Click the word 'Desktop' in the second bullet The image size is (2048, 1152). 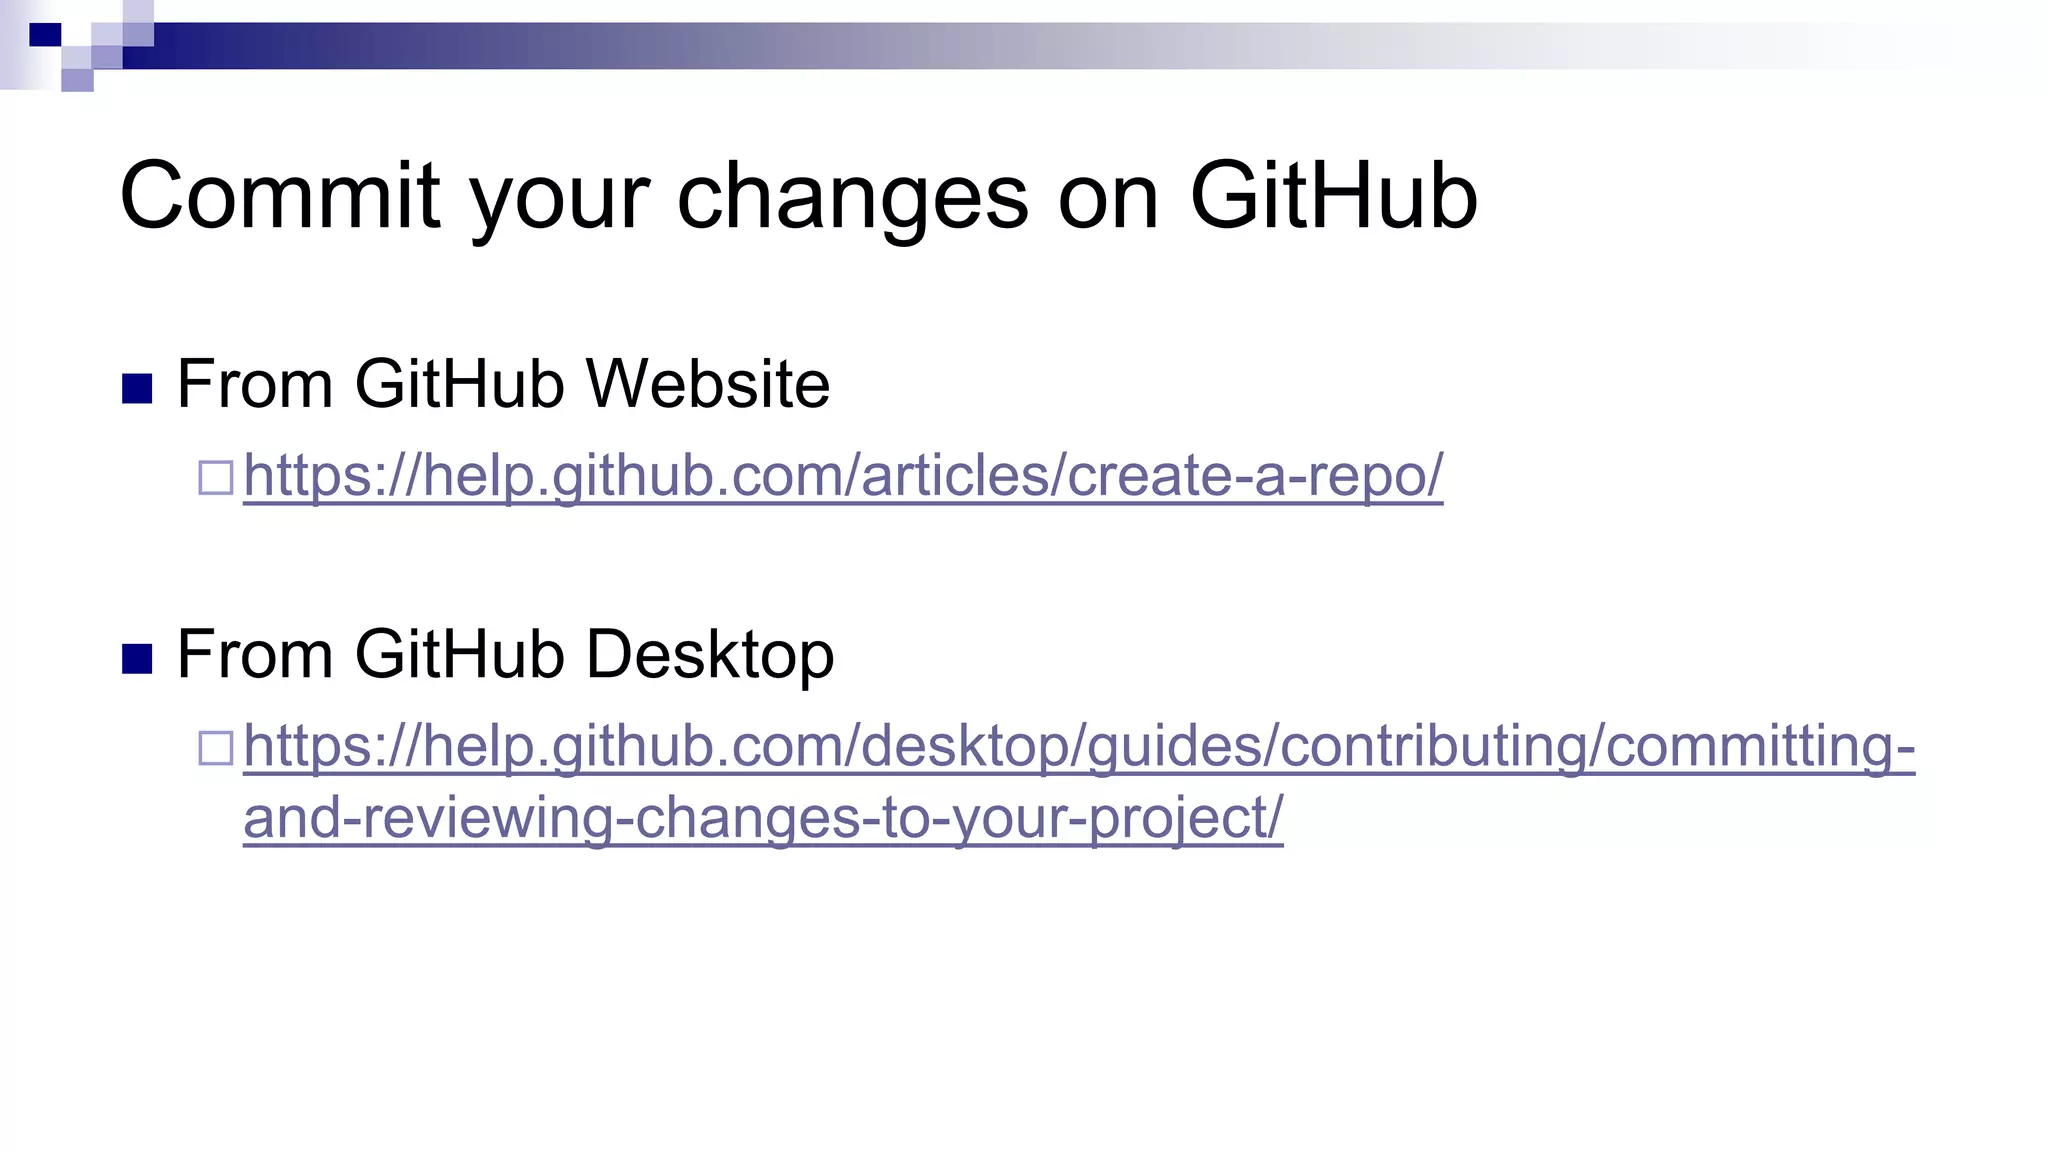(709, 655)
